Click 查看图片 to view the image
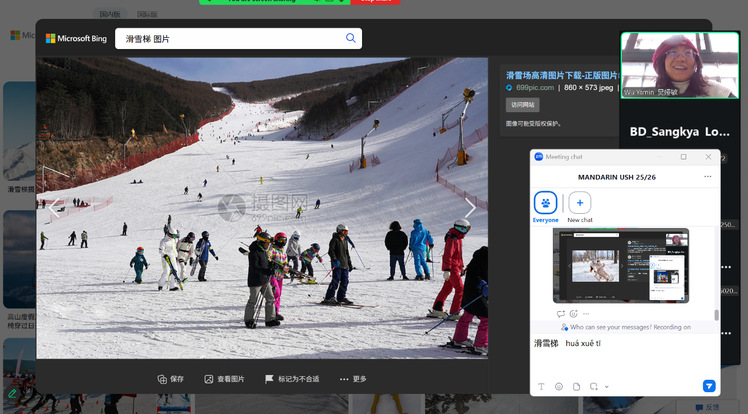The width and height of the screenshot is (748, 414). click(224, 379)
